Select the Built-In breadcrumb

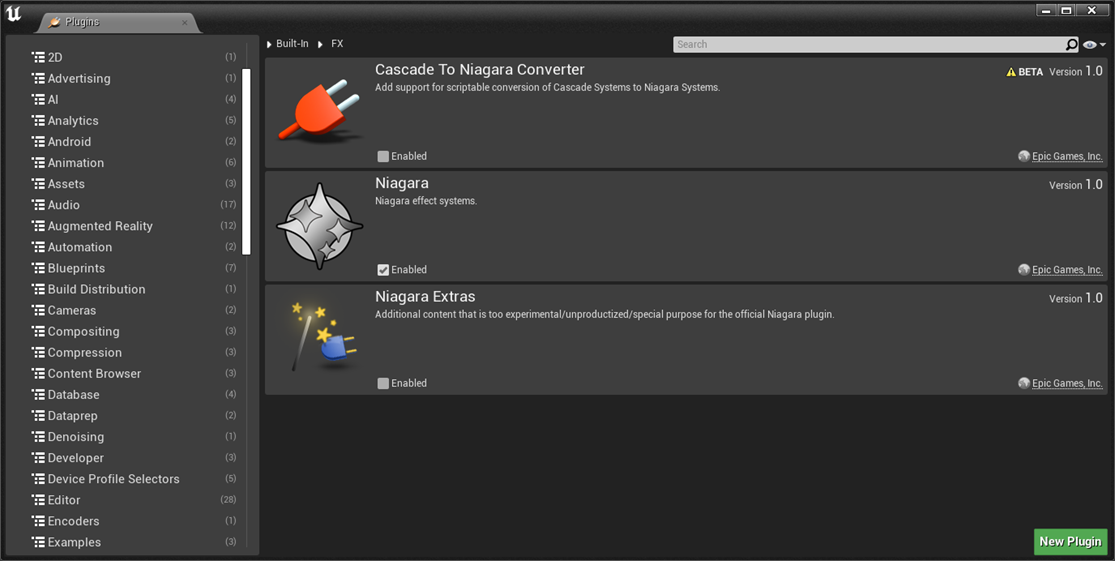click(x=292, y=43)
